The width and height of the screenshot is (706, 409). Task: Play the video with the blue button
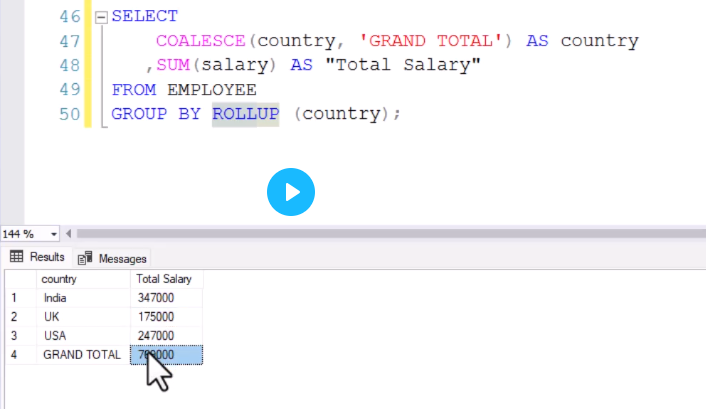(290, 190)
